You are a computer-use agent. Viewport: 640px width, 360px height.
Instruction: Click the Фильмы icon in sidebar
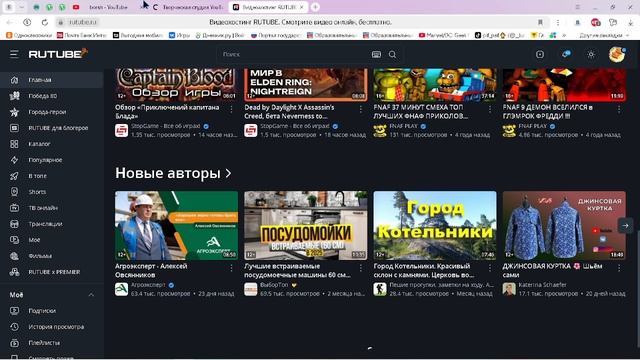click(x=14, y=256)
